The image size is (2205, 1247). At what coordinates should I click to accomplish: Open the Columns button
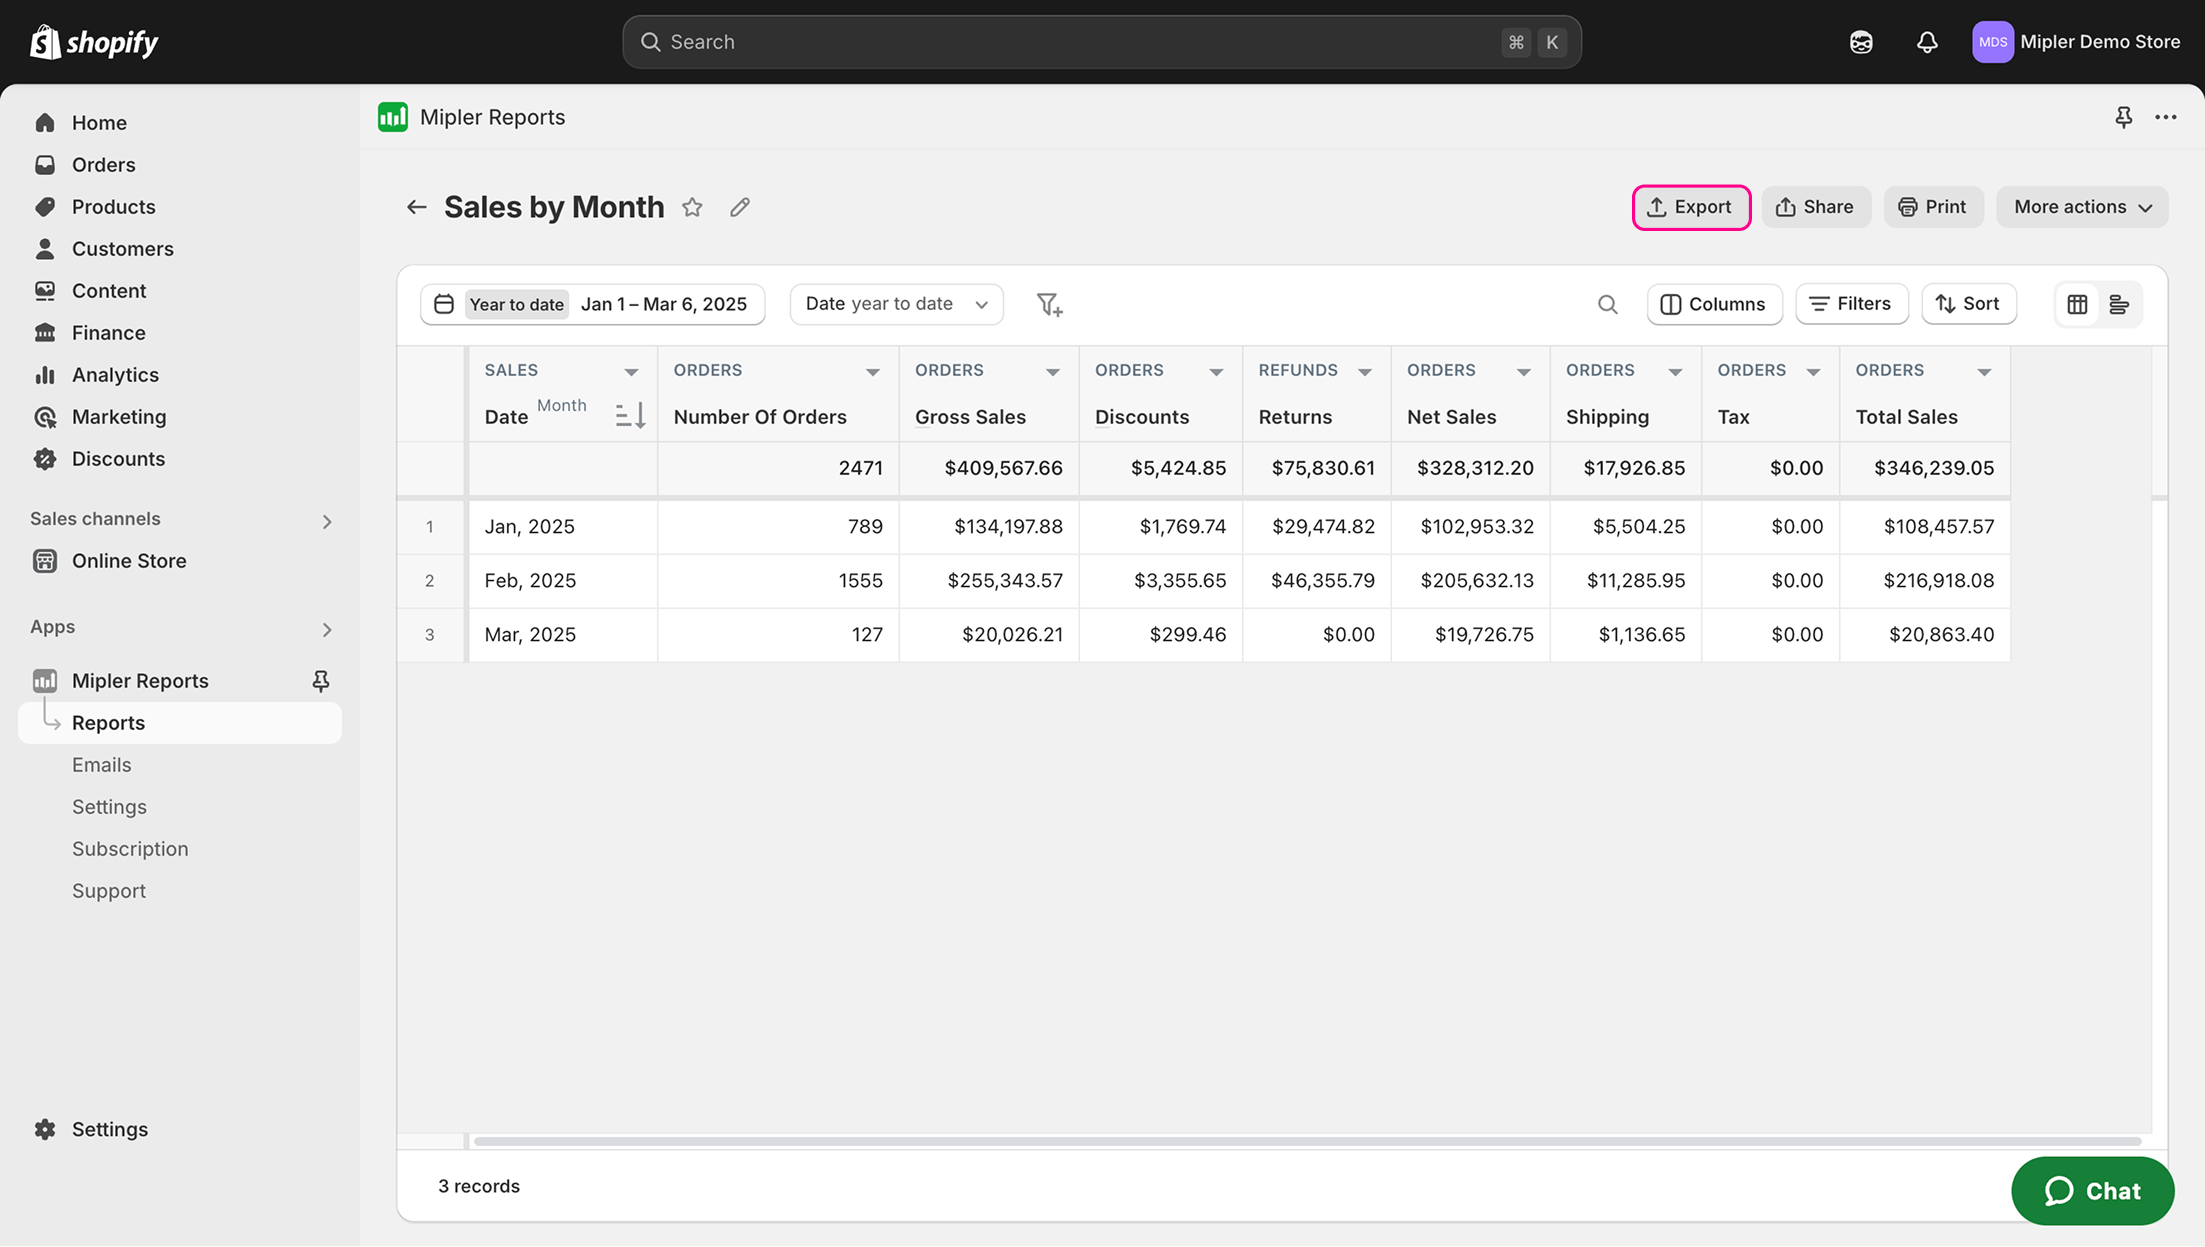(1714, 304)
